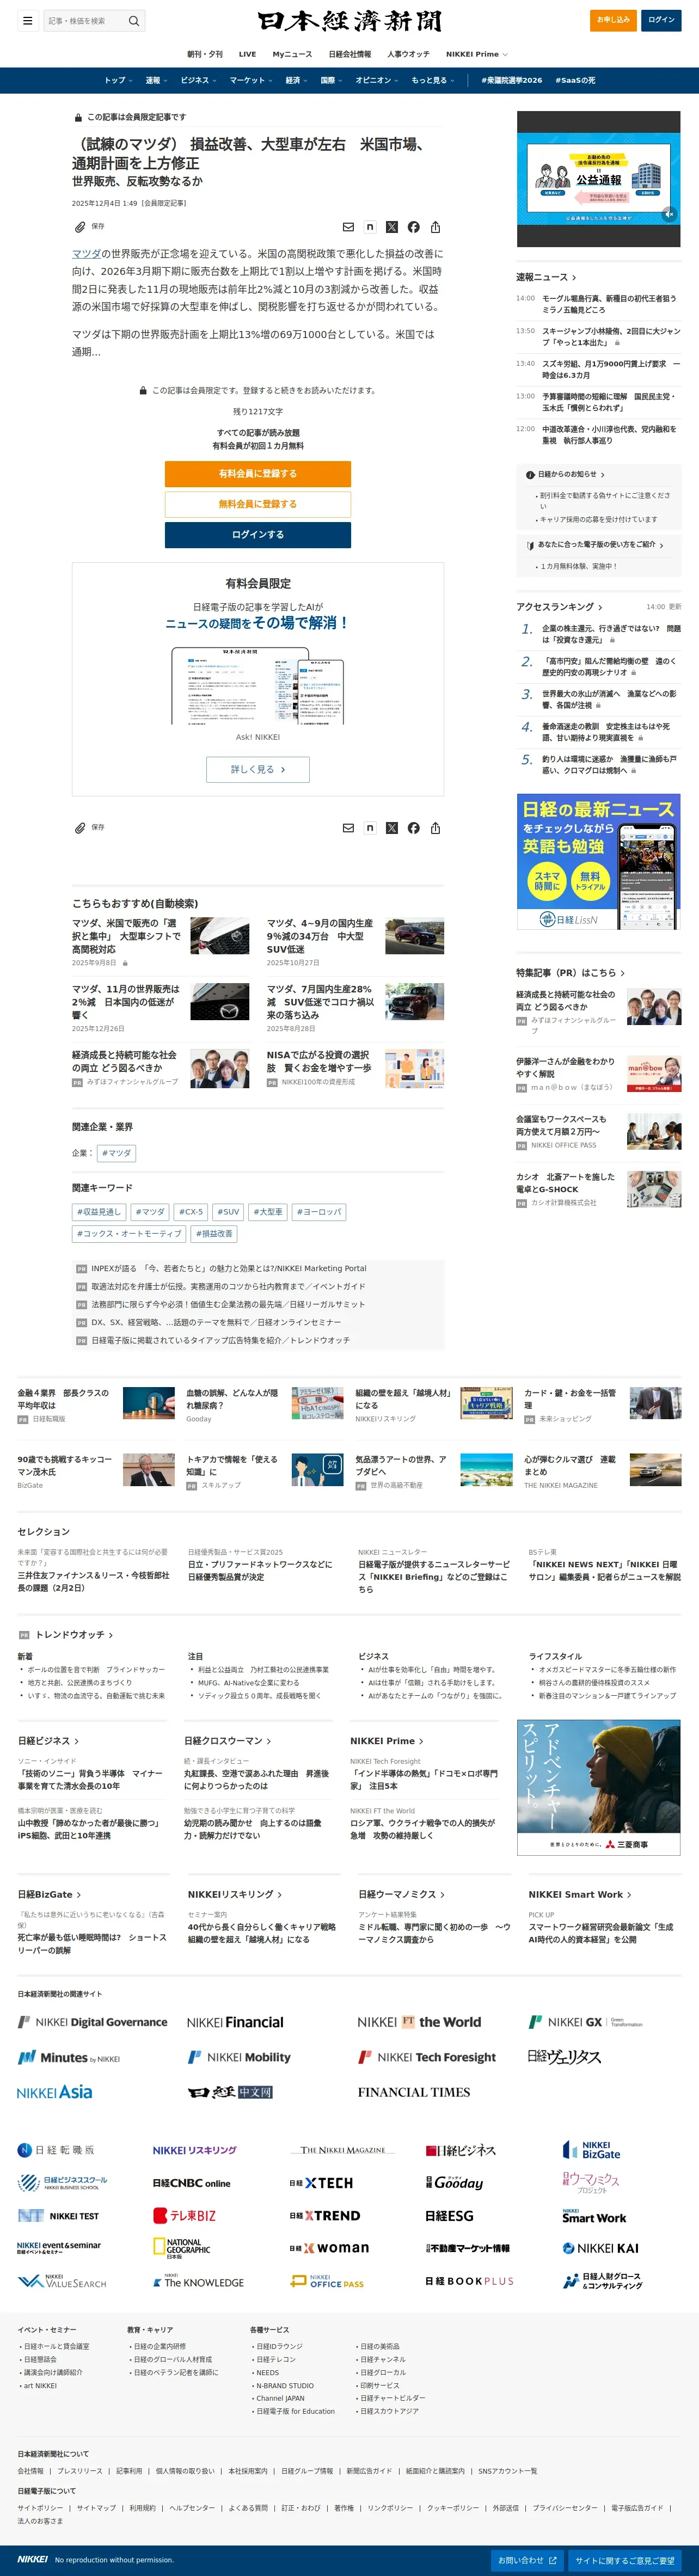Open the 日経LissN advertisement banner
This screenshot has height=2576, width=699.
[599, 862]
